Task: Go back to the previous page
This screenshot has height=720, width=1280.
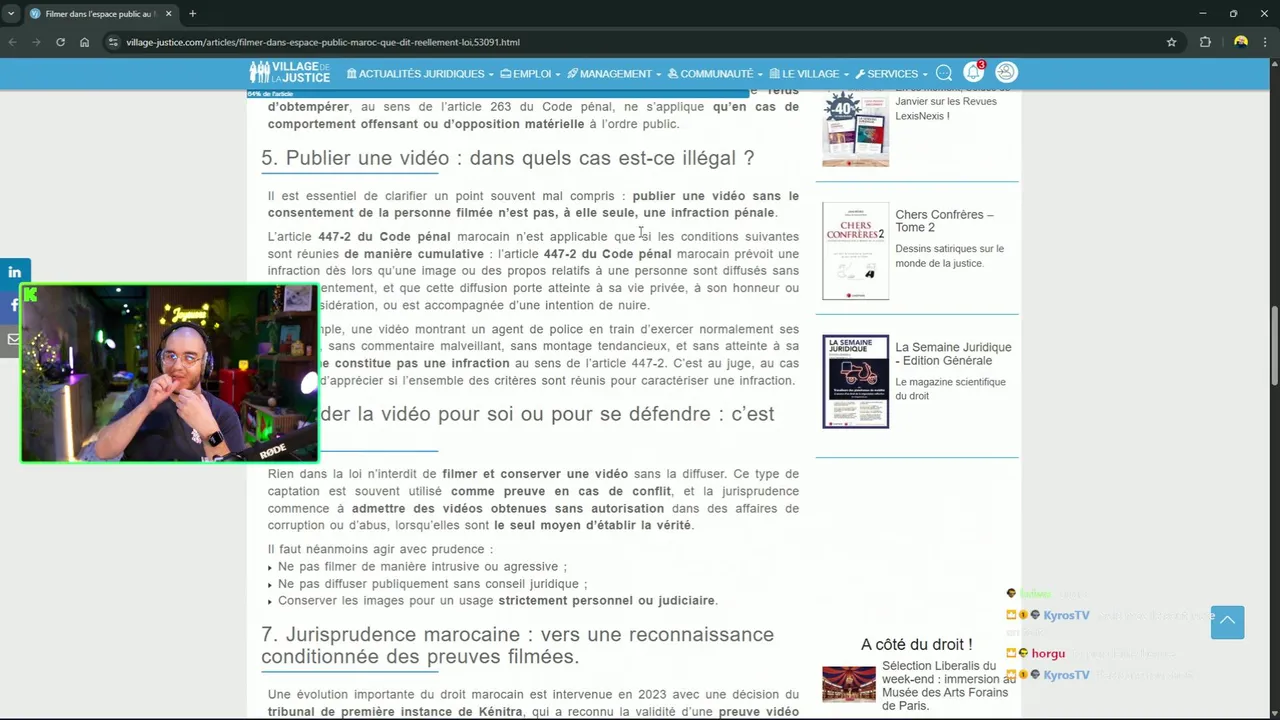Action: [12, 42]
